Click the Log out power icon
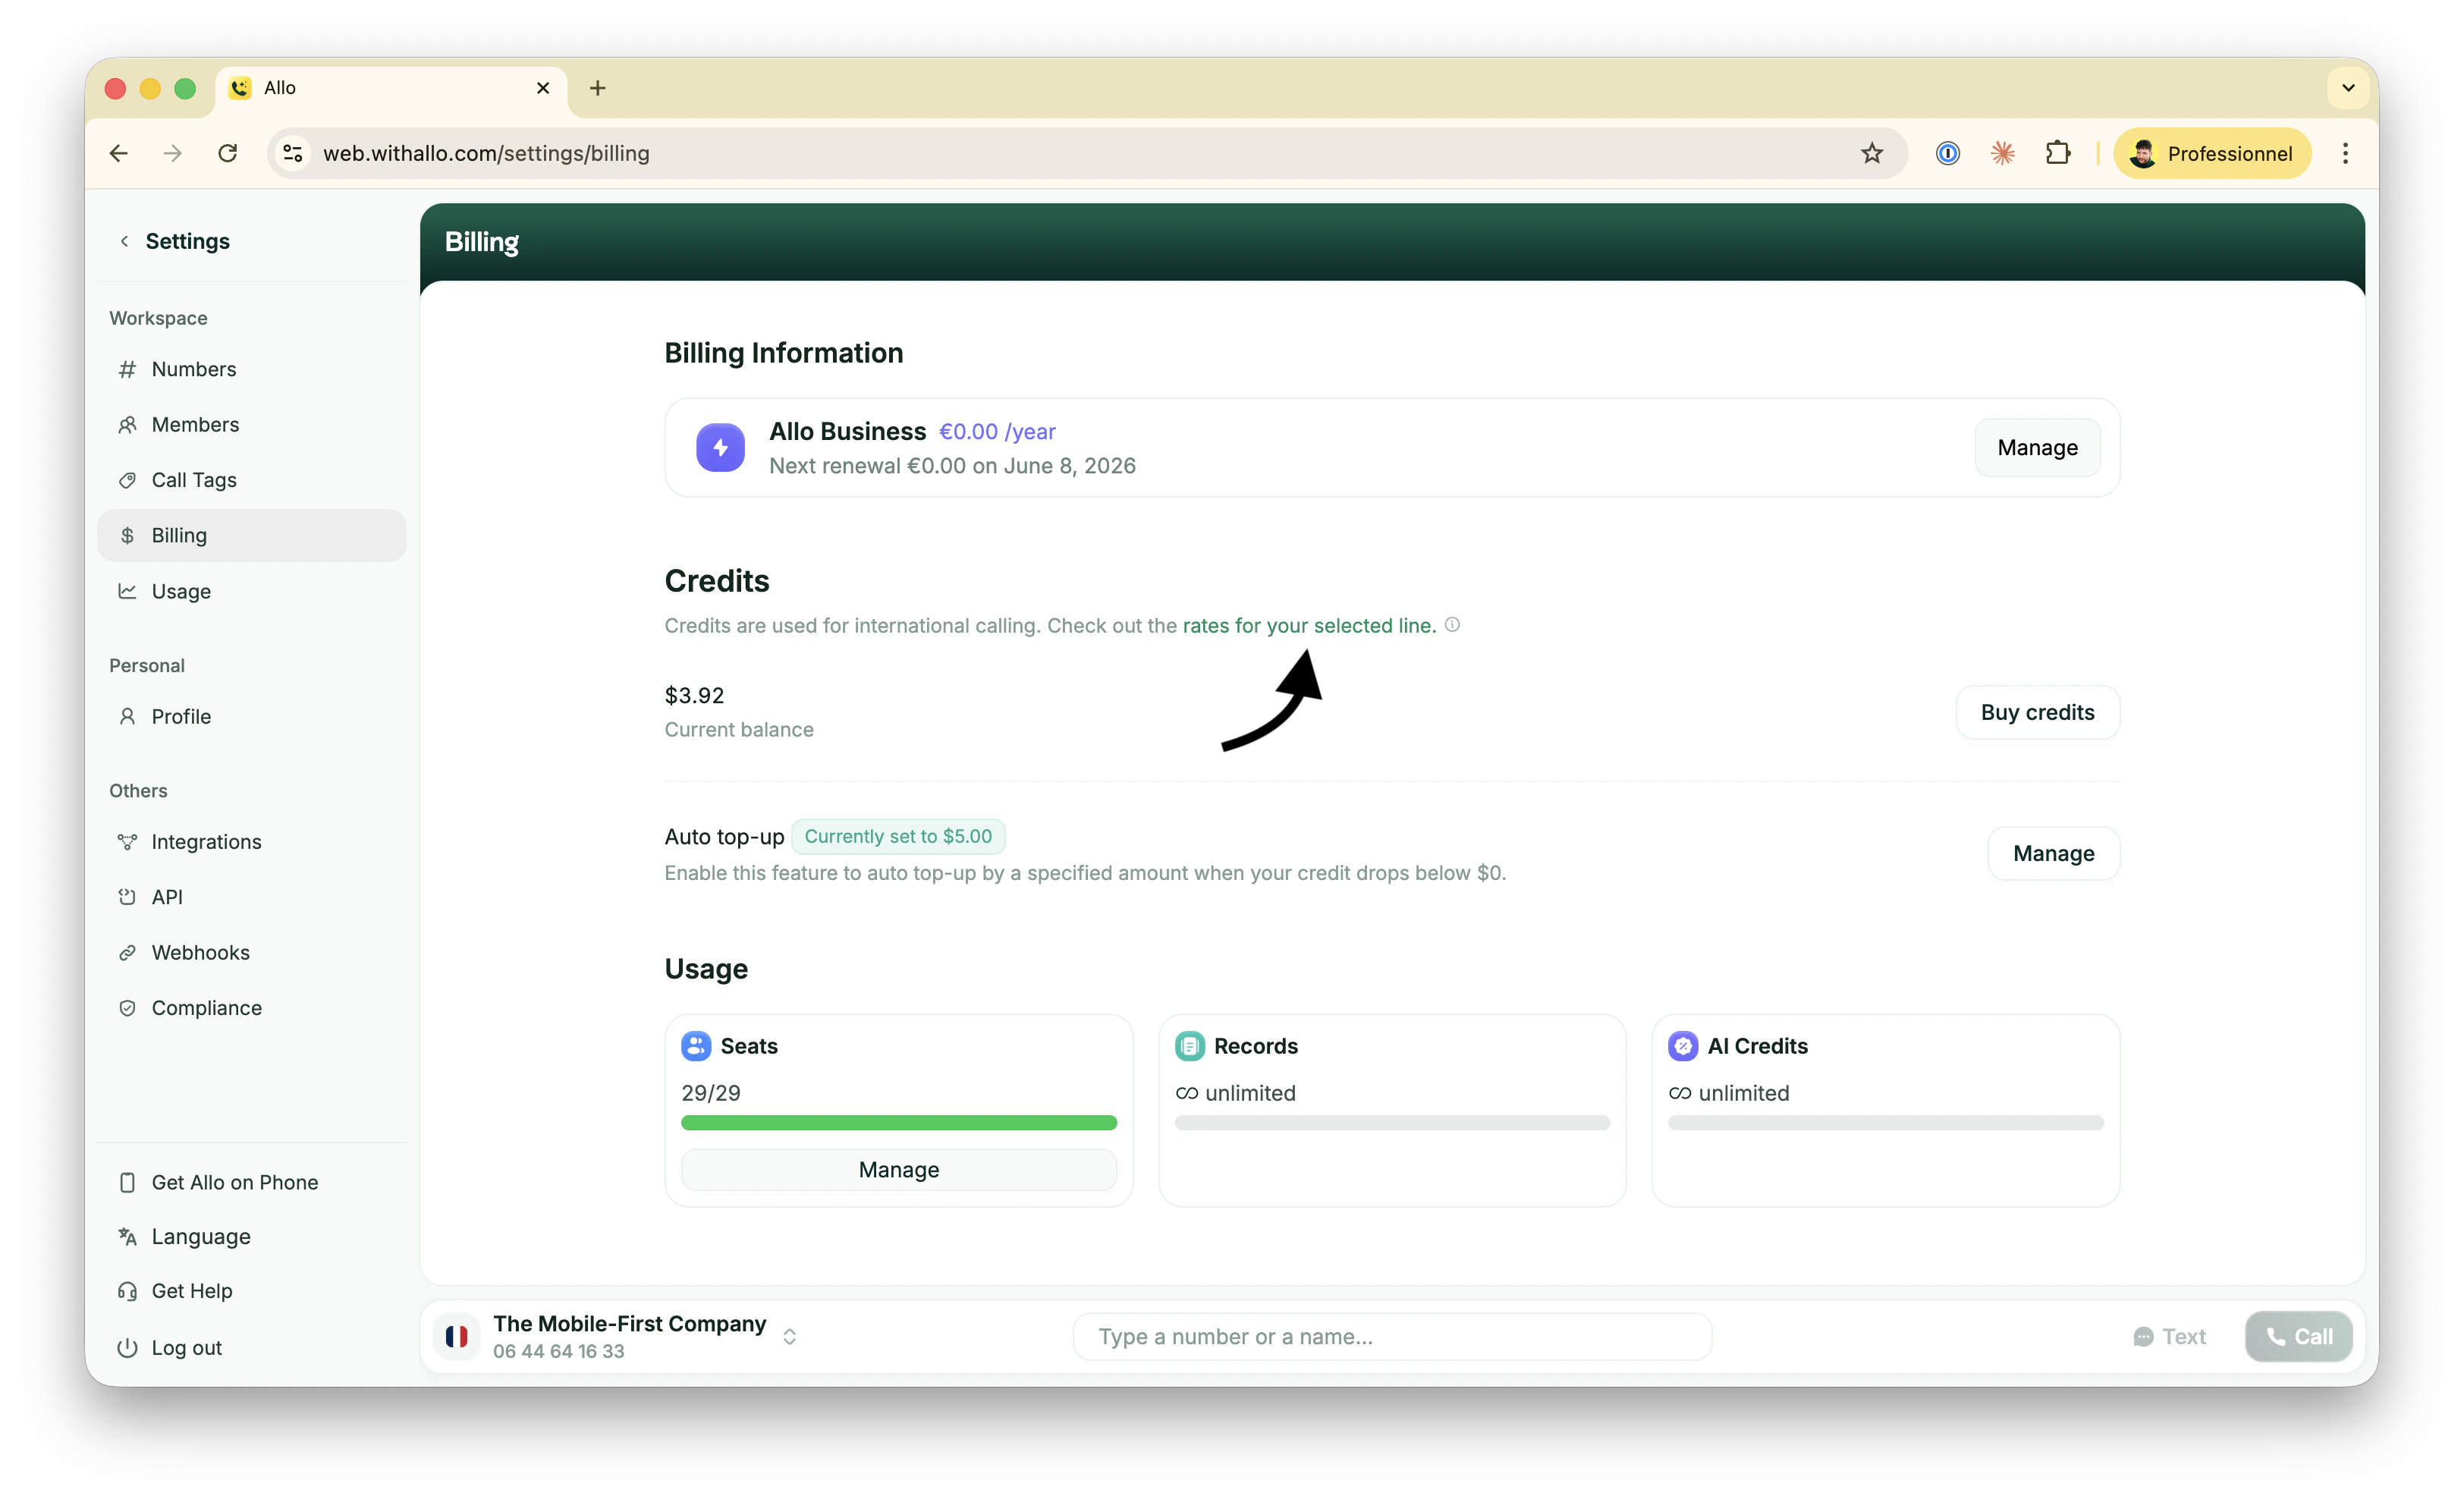2464x1499 pixels. [127, 1347]
